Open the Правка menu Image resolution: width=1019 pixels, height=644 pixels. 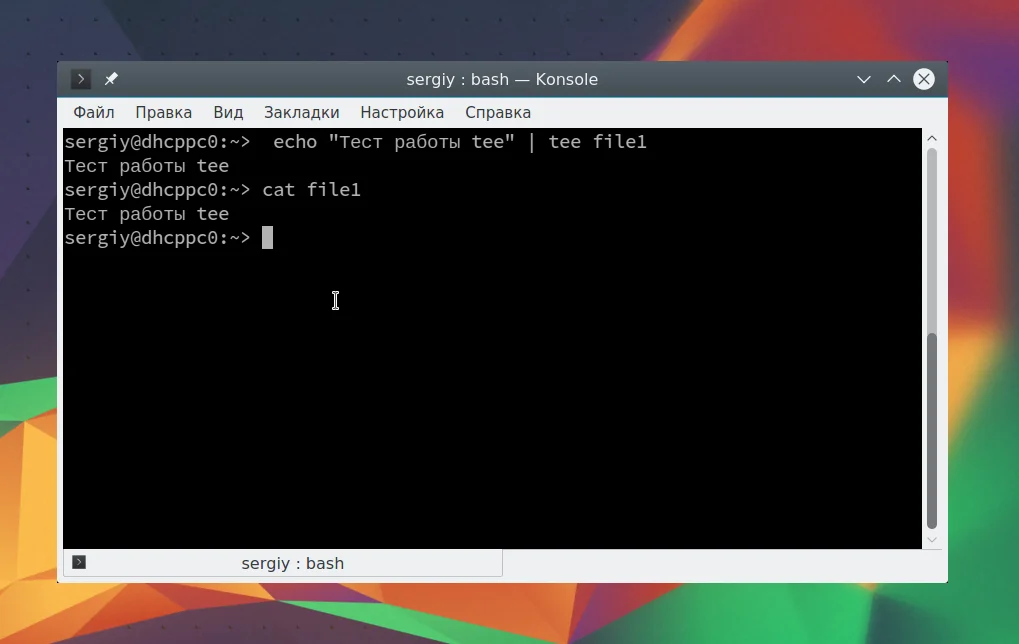click(x=164, y=112)
